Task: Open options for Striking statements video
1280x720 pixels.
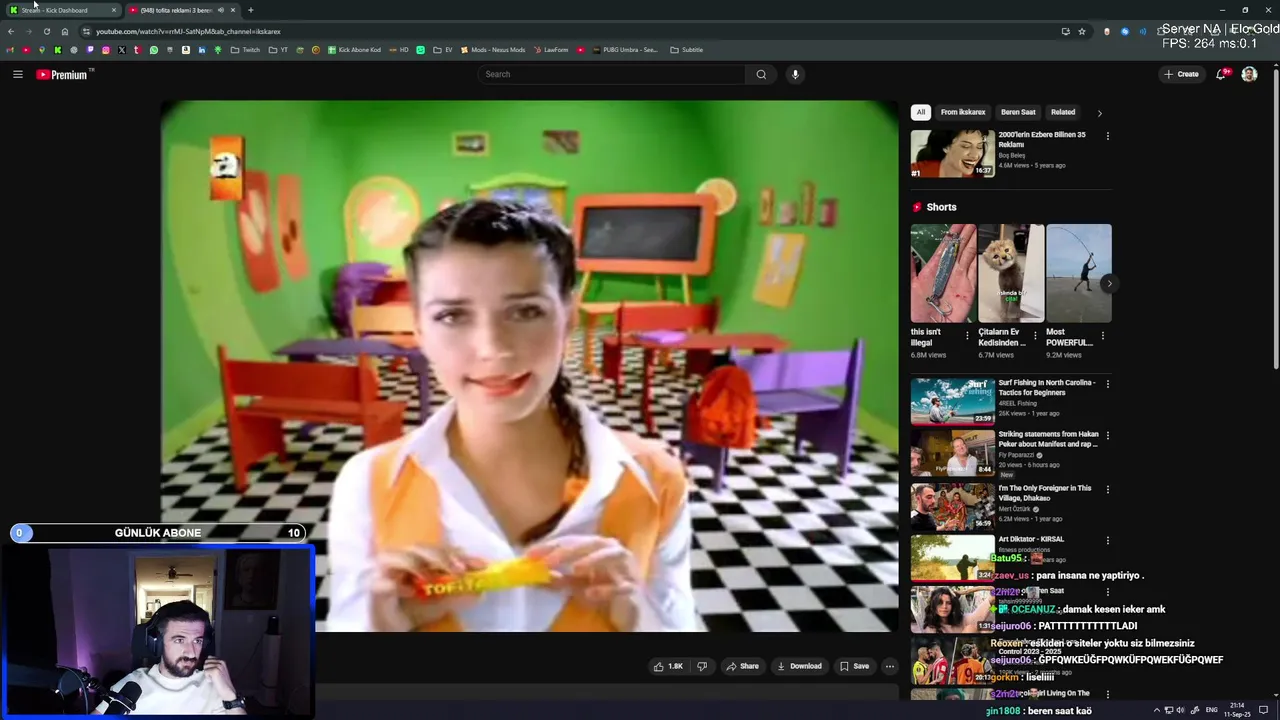Action: (x=1107, y=435)
